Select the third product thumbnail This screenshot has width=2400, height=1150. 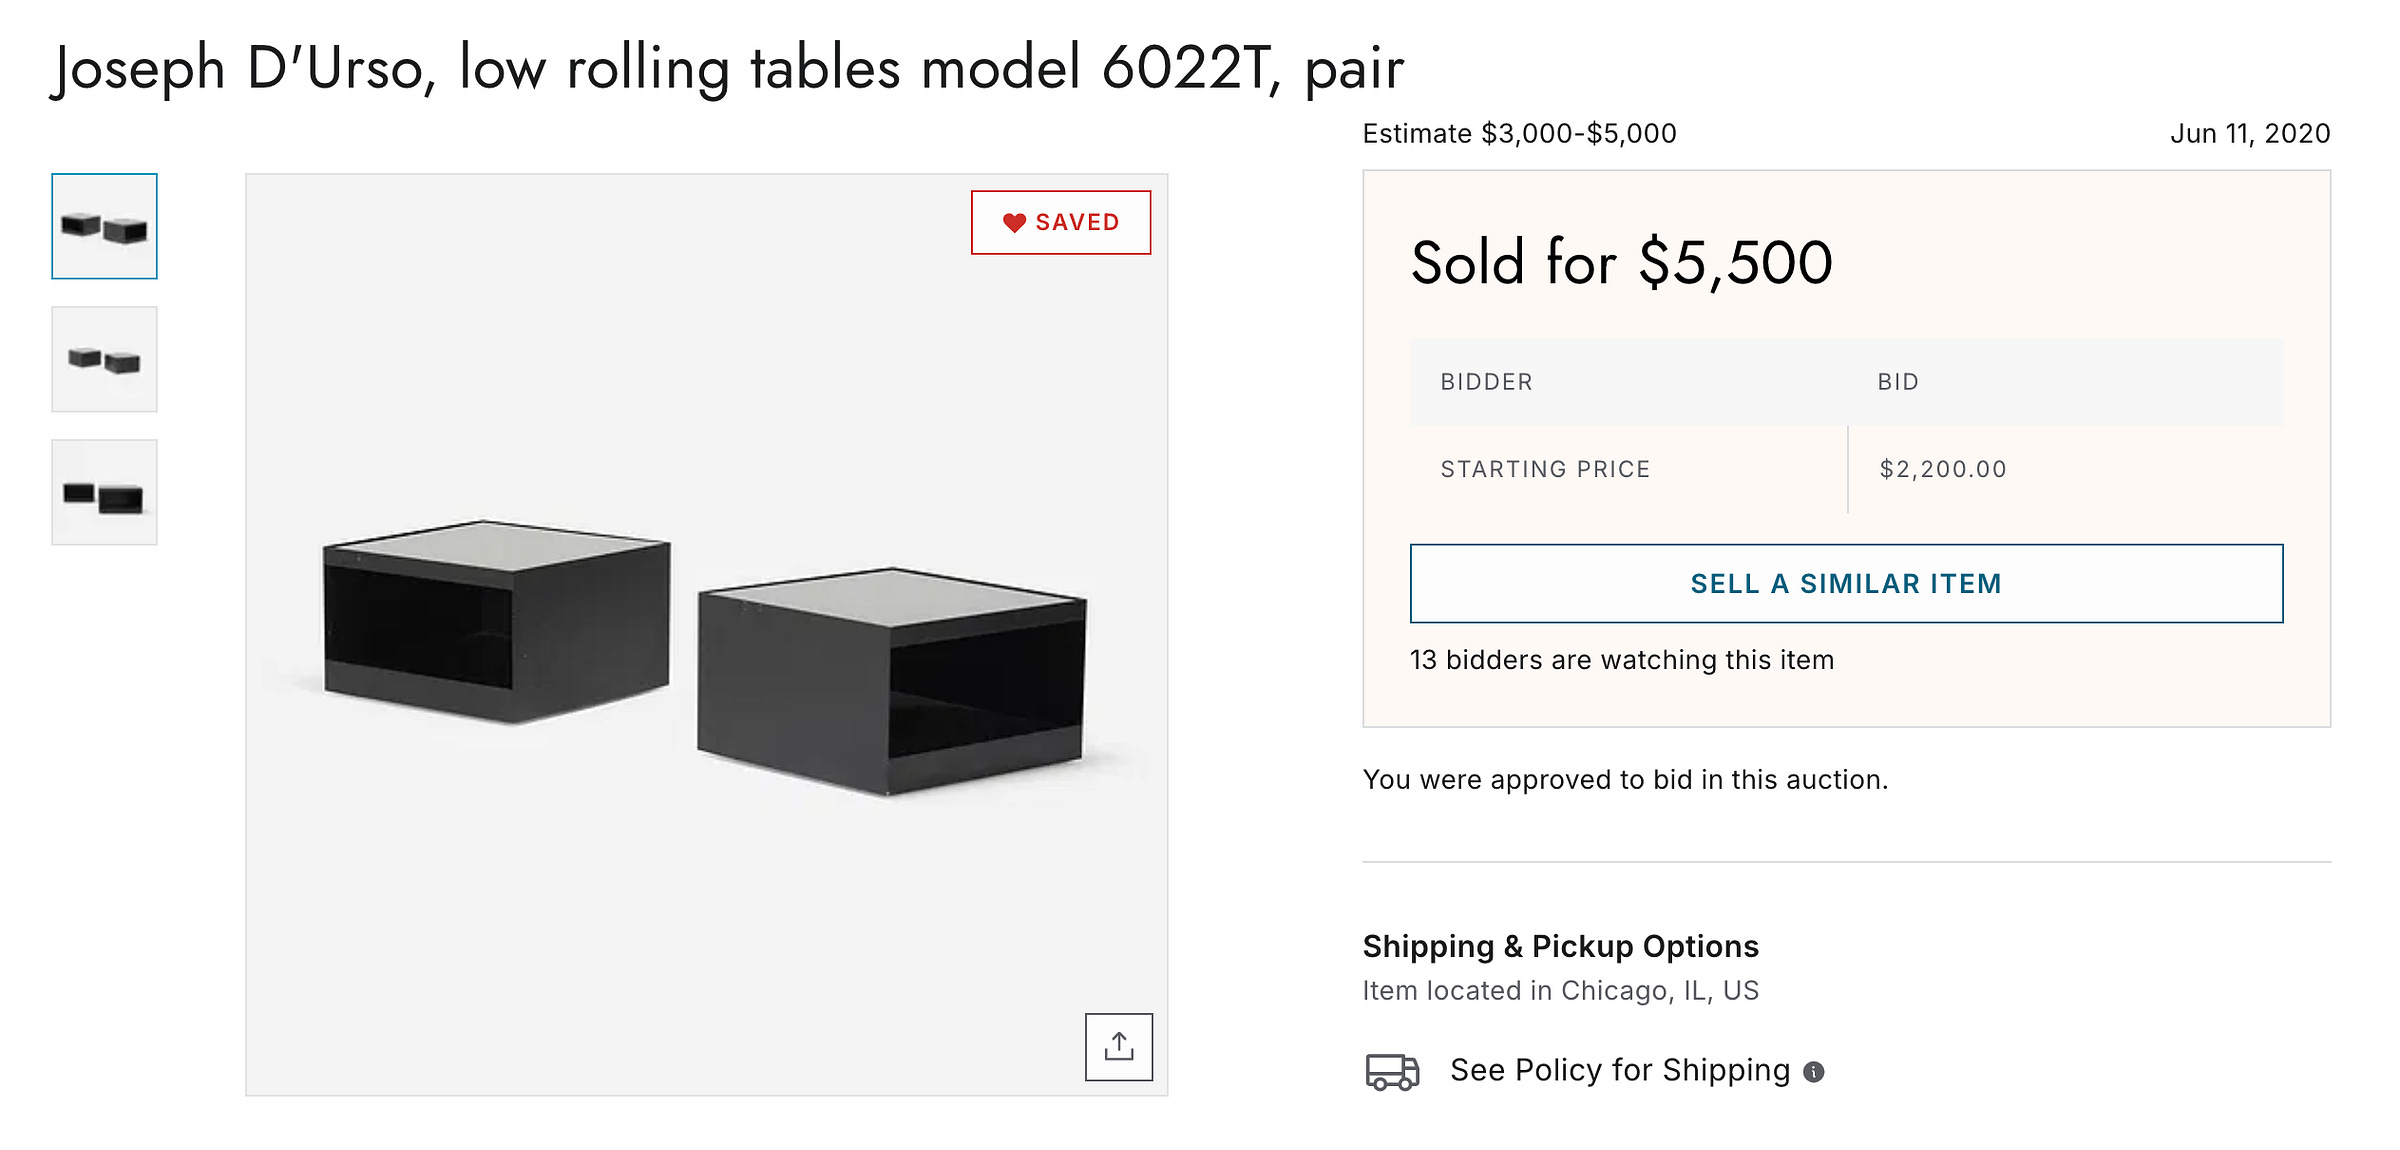[x=104, y=492]
